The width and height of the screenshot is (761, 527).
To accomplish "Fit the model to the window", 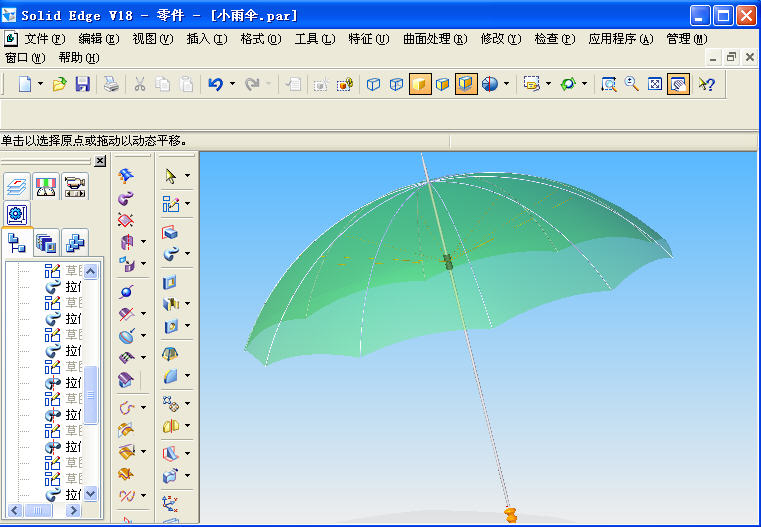I will (655, 84).
